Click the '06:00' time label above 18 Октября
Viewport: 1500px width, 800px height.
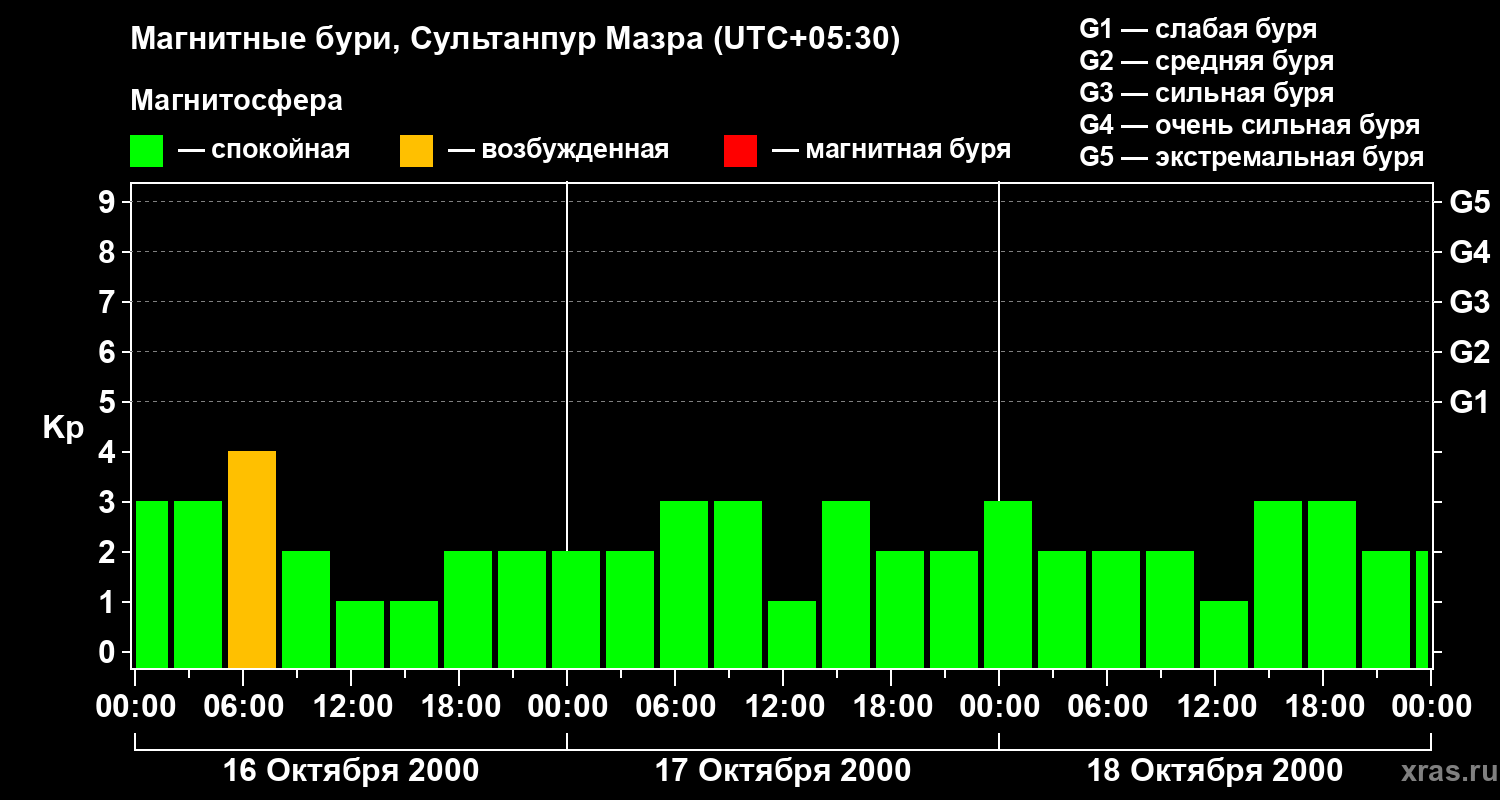point(1107,707)
